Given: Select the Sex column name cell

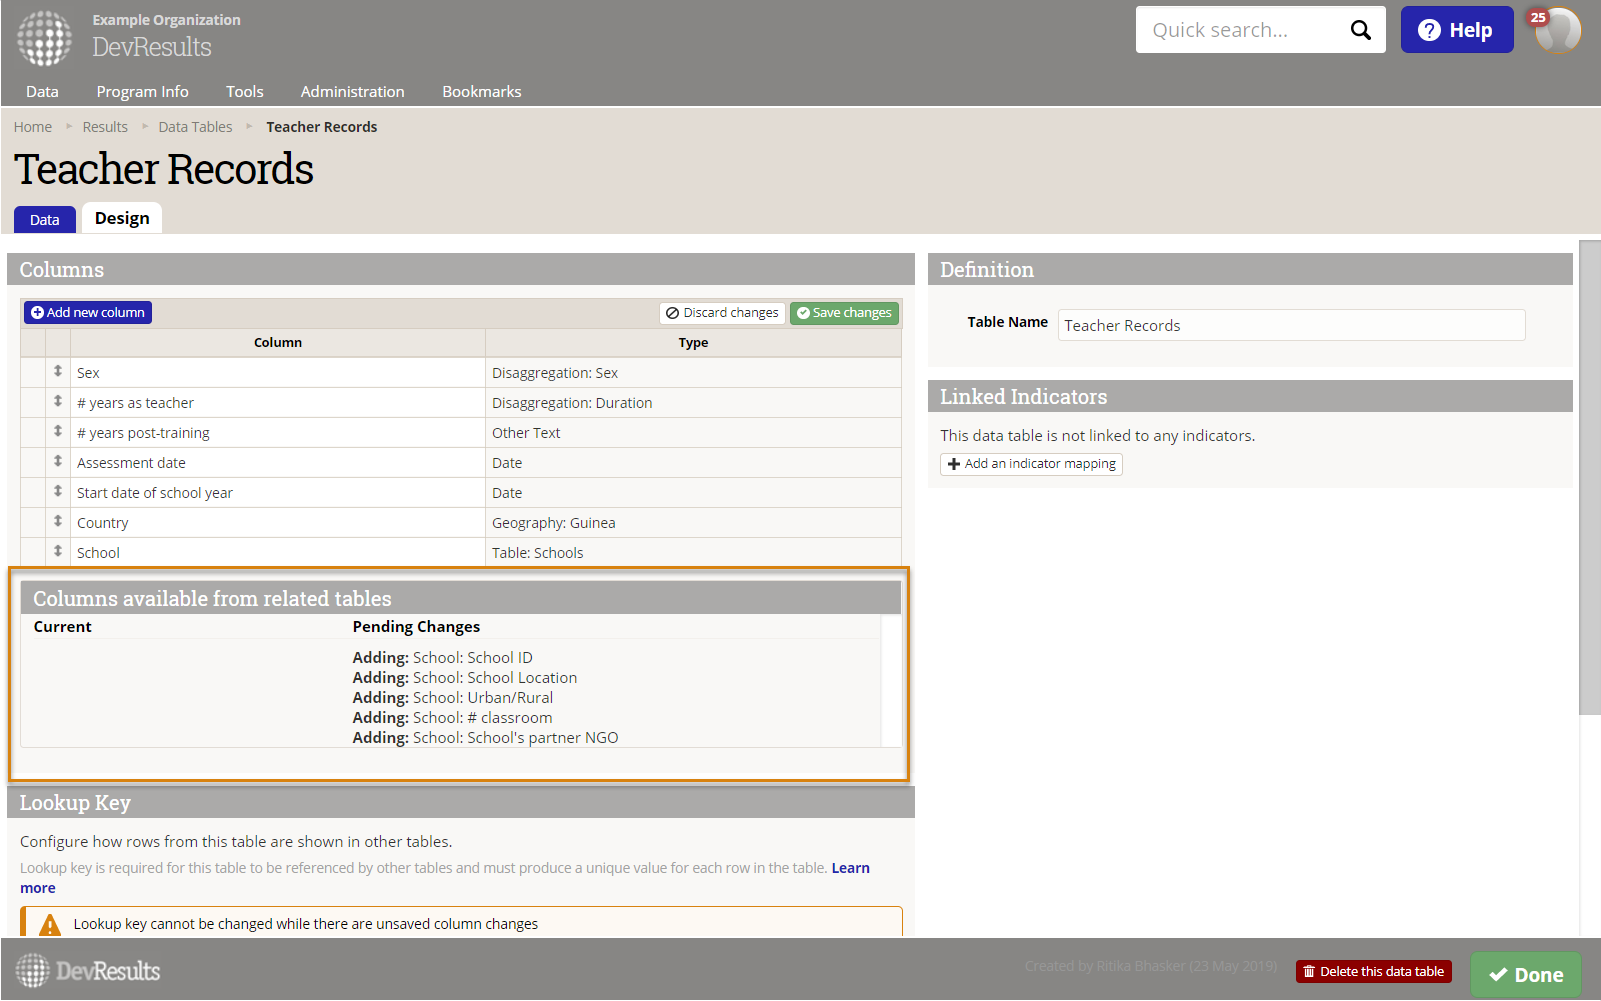Looking at the screenshot, I should [278, 373].
